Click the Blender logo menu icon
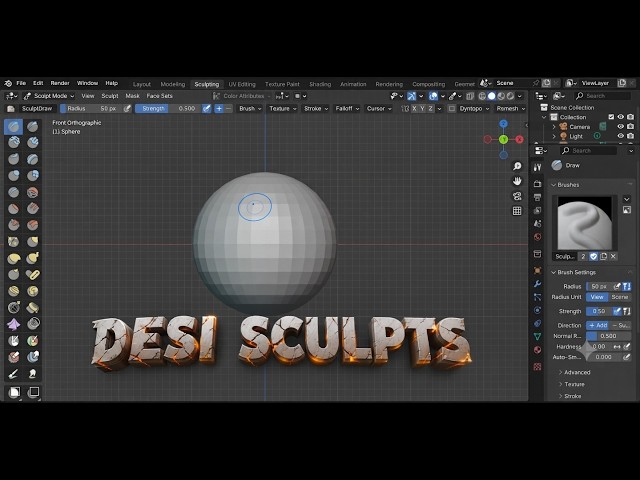The width and height of the screenshot is (640, 480). 8,83
